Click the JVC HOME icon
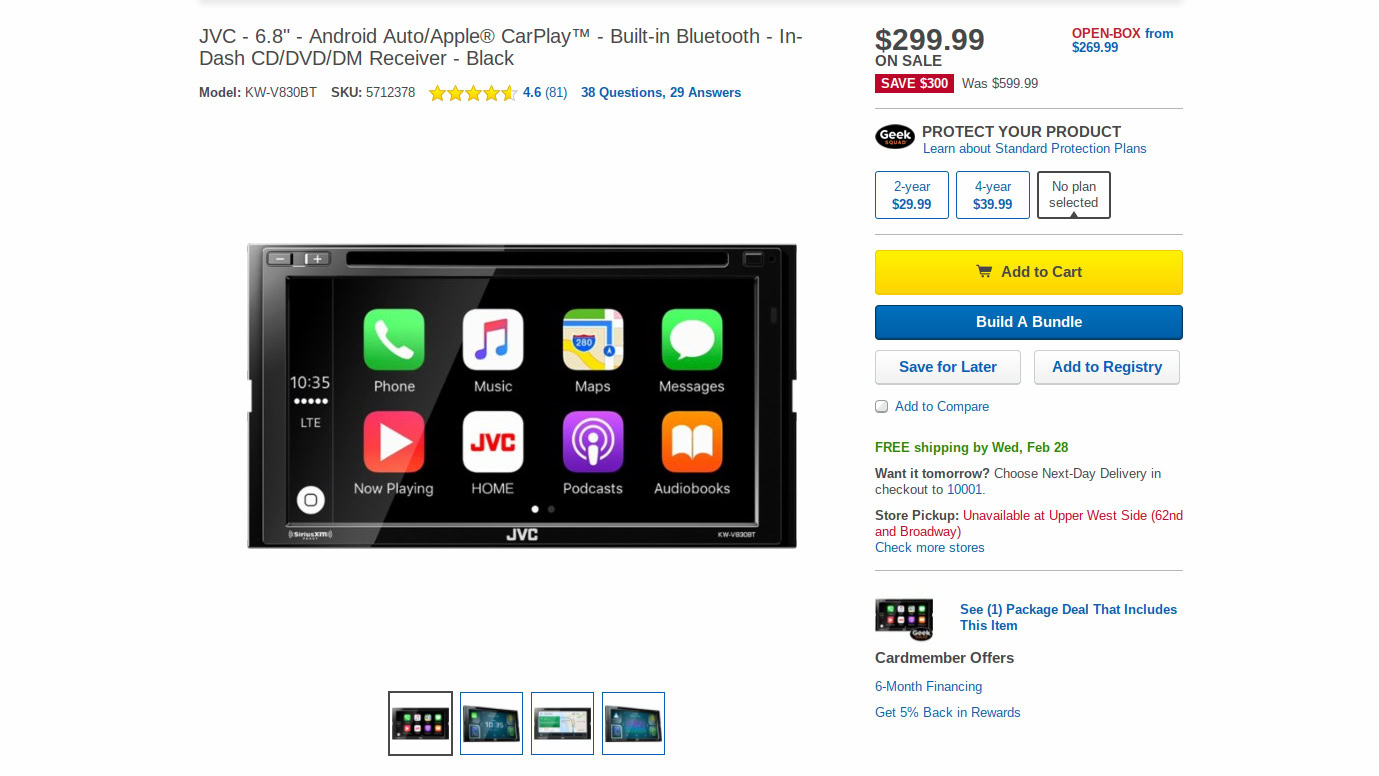This screenshot has height=776, width=1379. [493, 442]
